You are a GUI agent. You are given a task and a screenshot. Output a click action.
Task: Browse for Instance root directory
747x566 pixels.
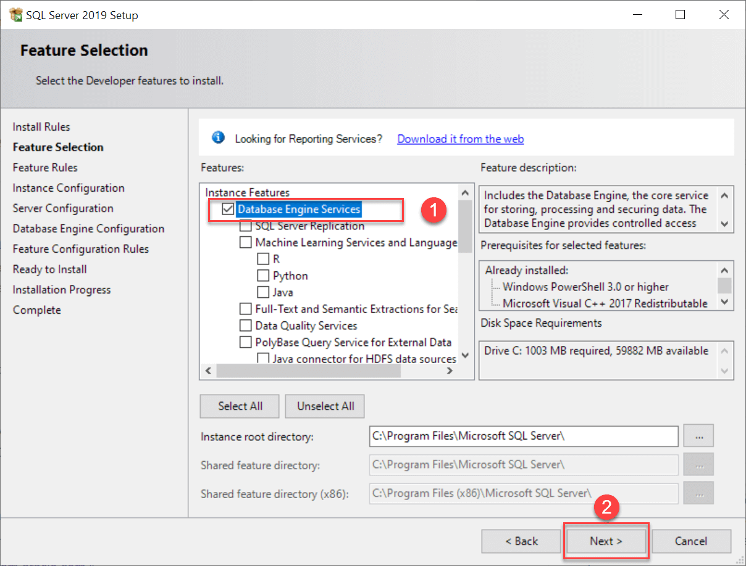coord(698,436)
